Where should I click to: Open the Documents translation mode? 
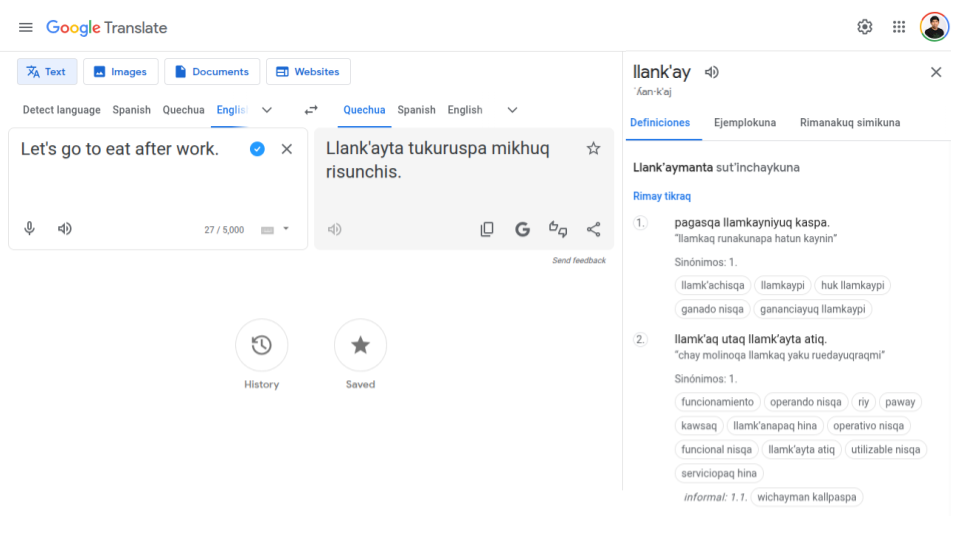pos(211,72)
